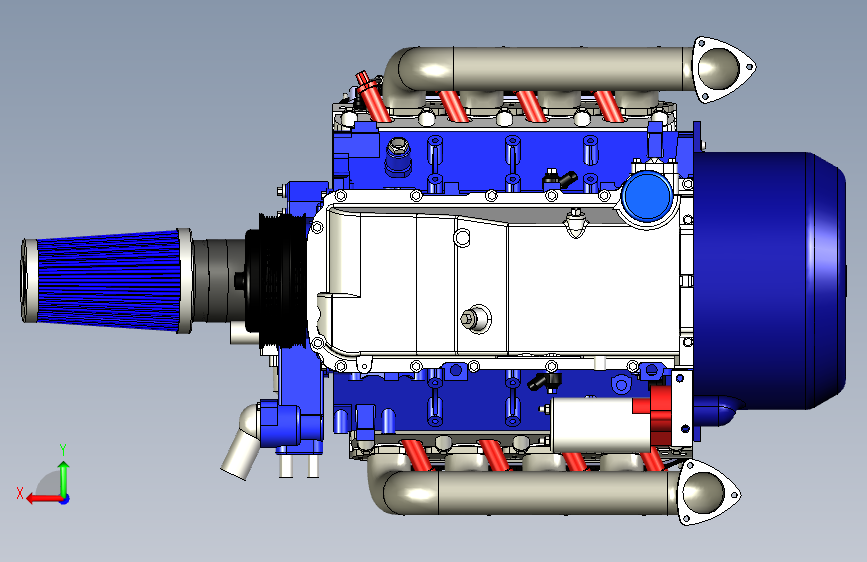Pick the black sensor on lower block
867x562 pixels.
click(545, 382)
